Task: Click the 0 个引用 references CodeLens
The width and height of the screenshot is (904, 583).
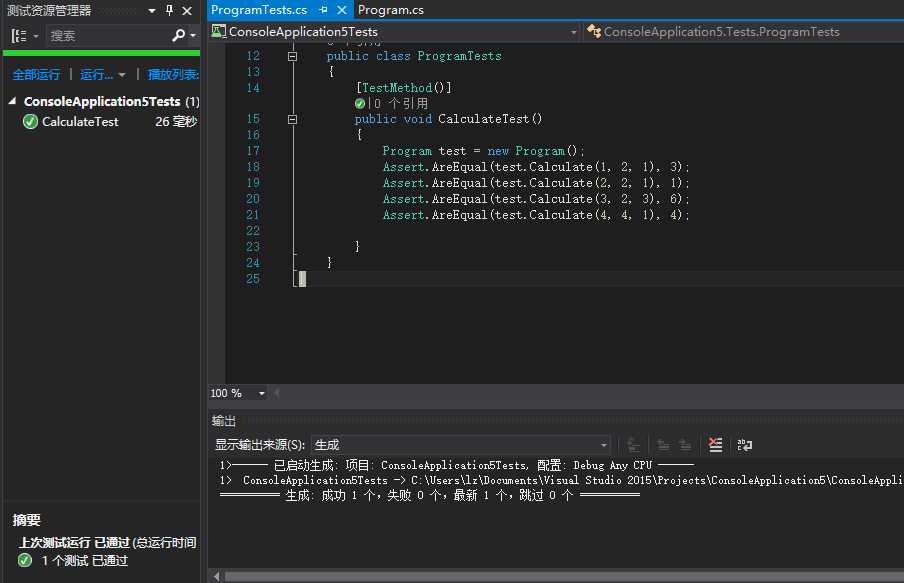Action: pos(401,104)
